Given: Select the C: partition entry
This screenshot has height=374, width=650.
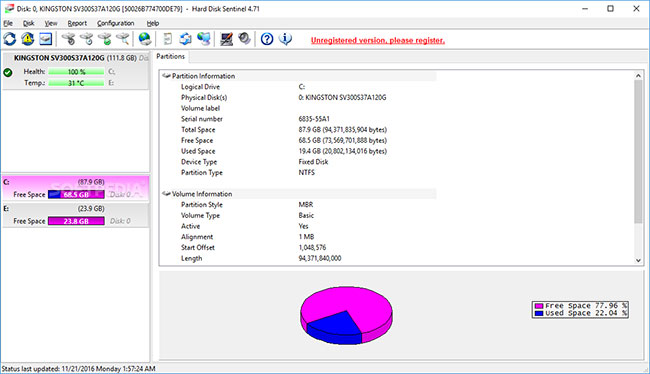Looking at the screenshot, I should point(75,188).
